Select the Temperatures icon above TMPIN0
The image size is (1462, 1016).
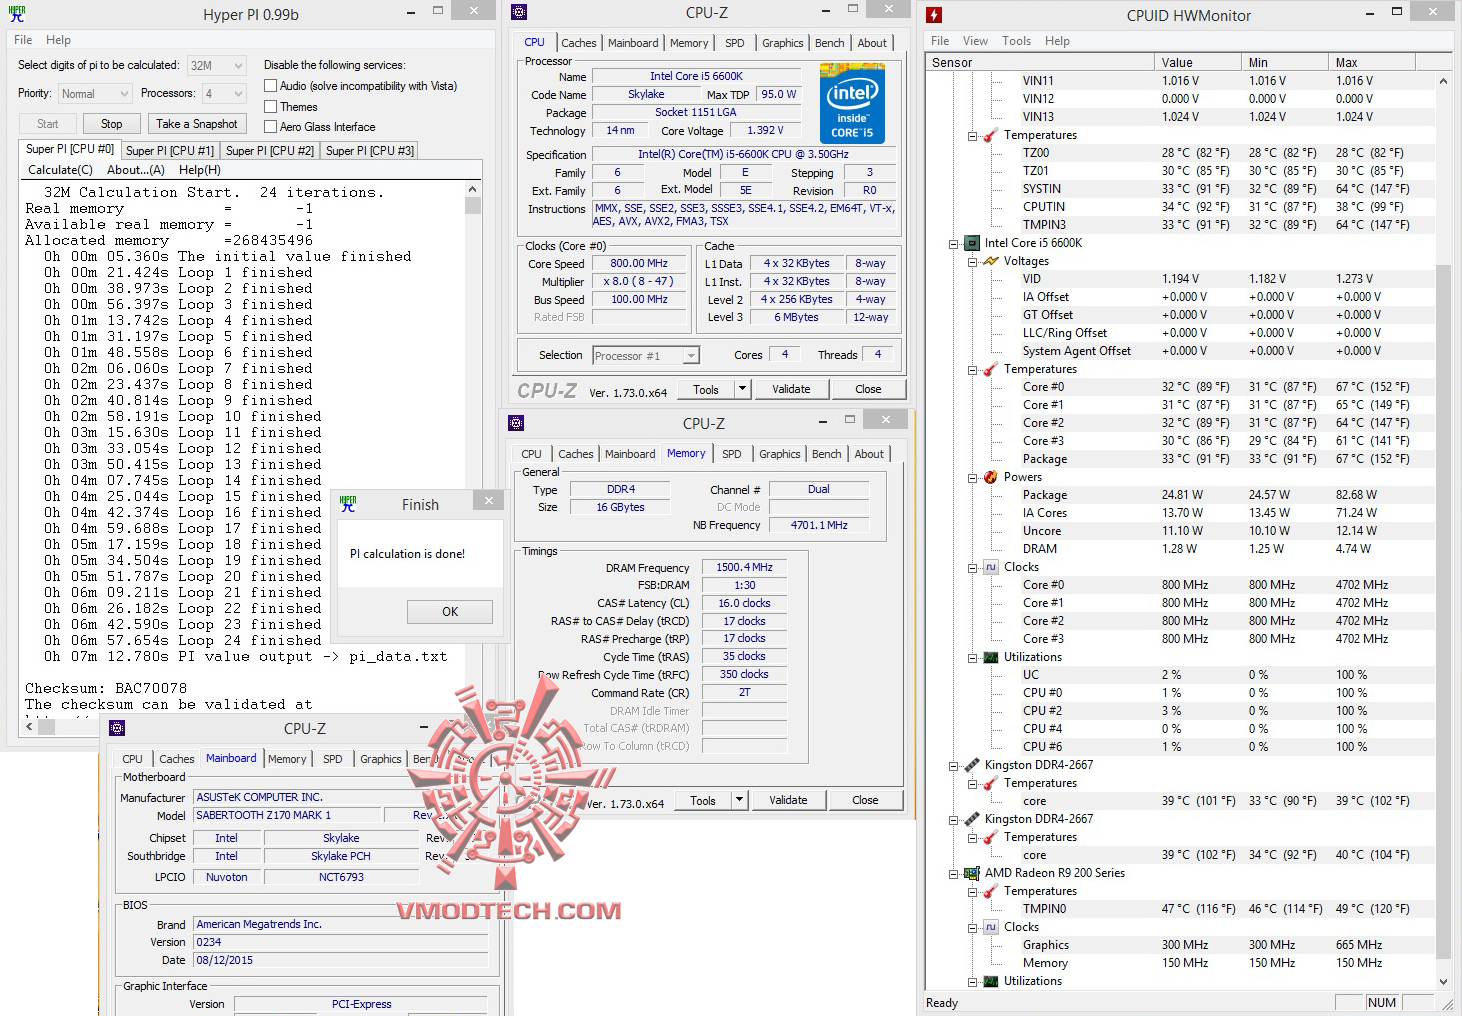991,891
